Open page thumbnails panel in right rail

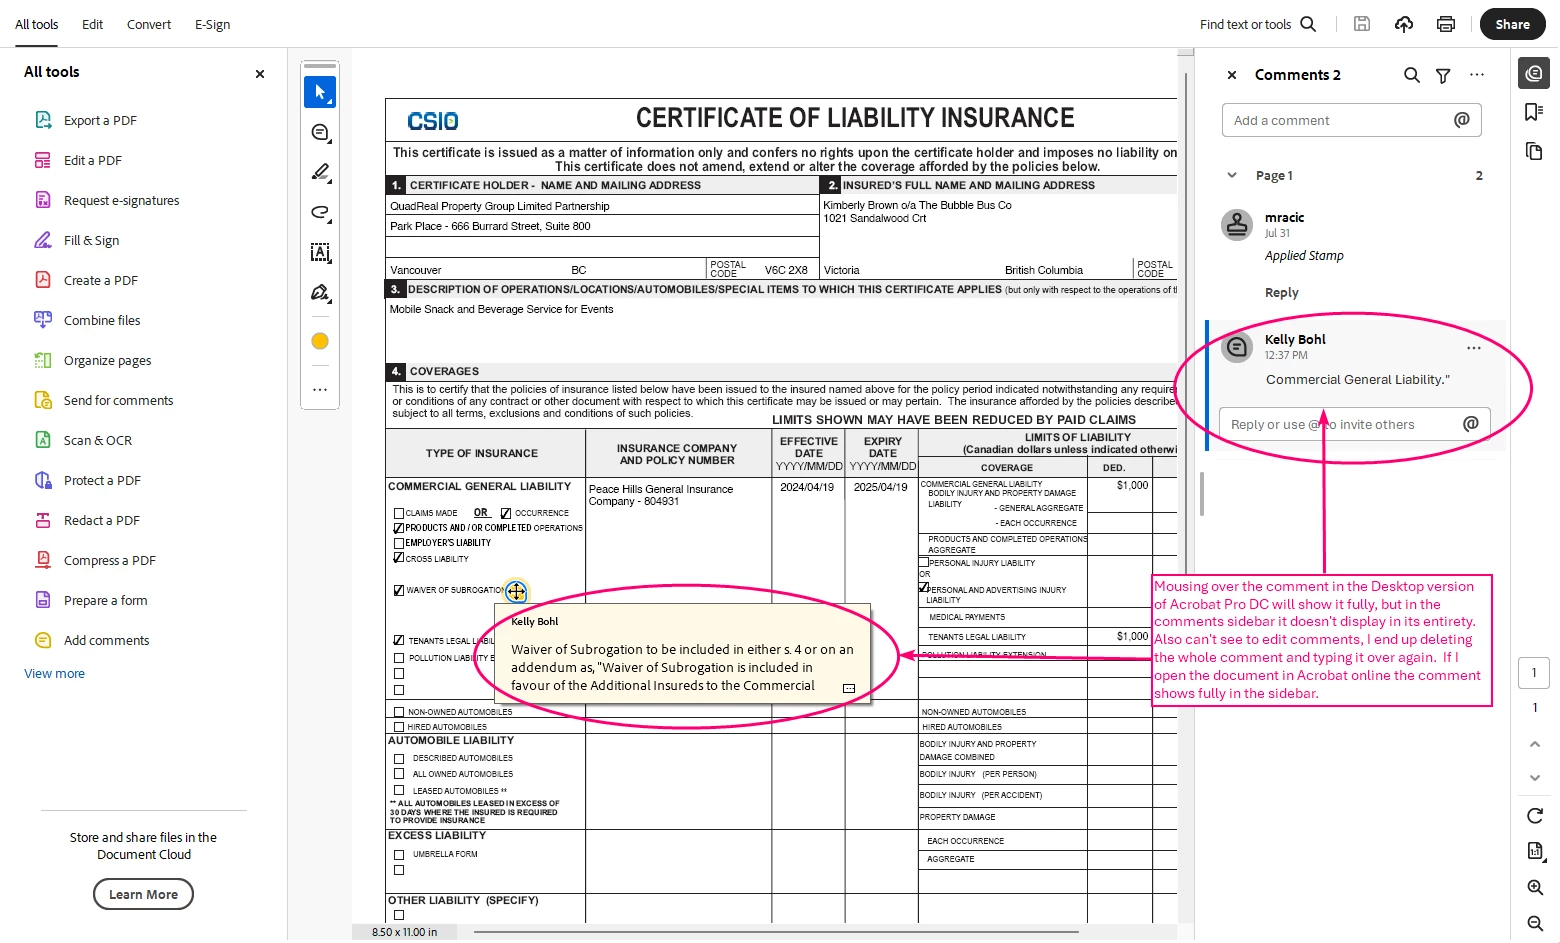point(1534,151)
